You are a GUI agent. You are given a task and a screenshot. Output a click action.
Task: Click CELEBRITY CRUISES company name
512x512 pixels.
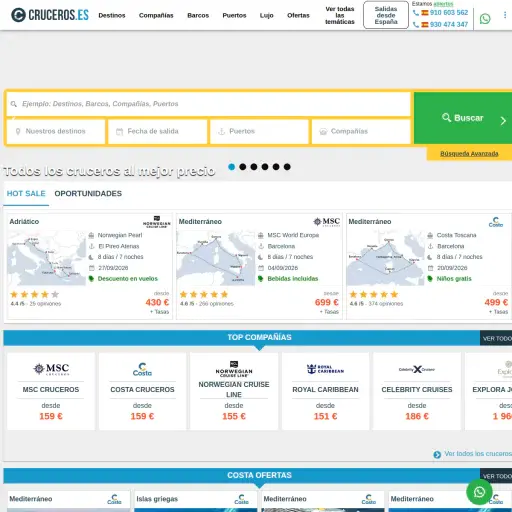[x=417, y=390]
